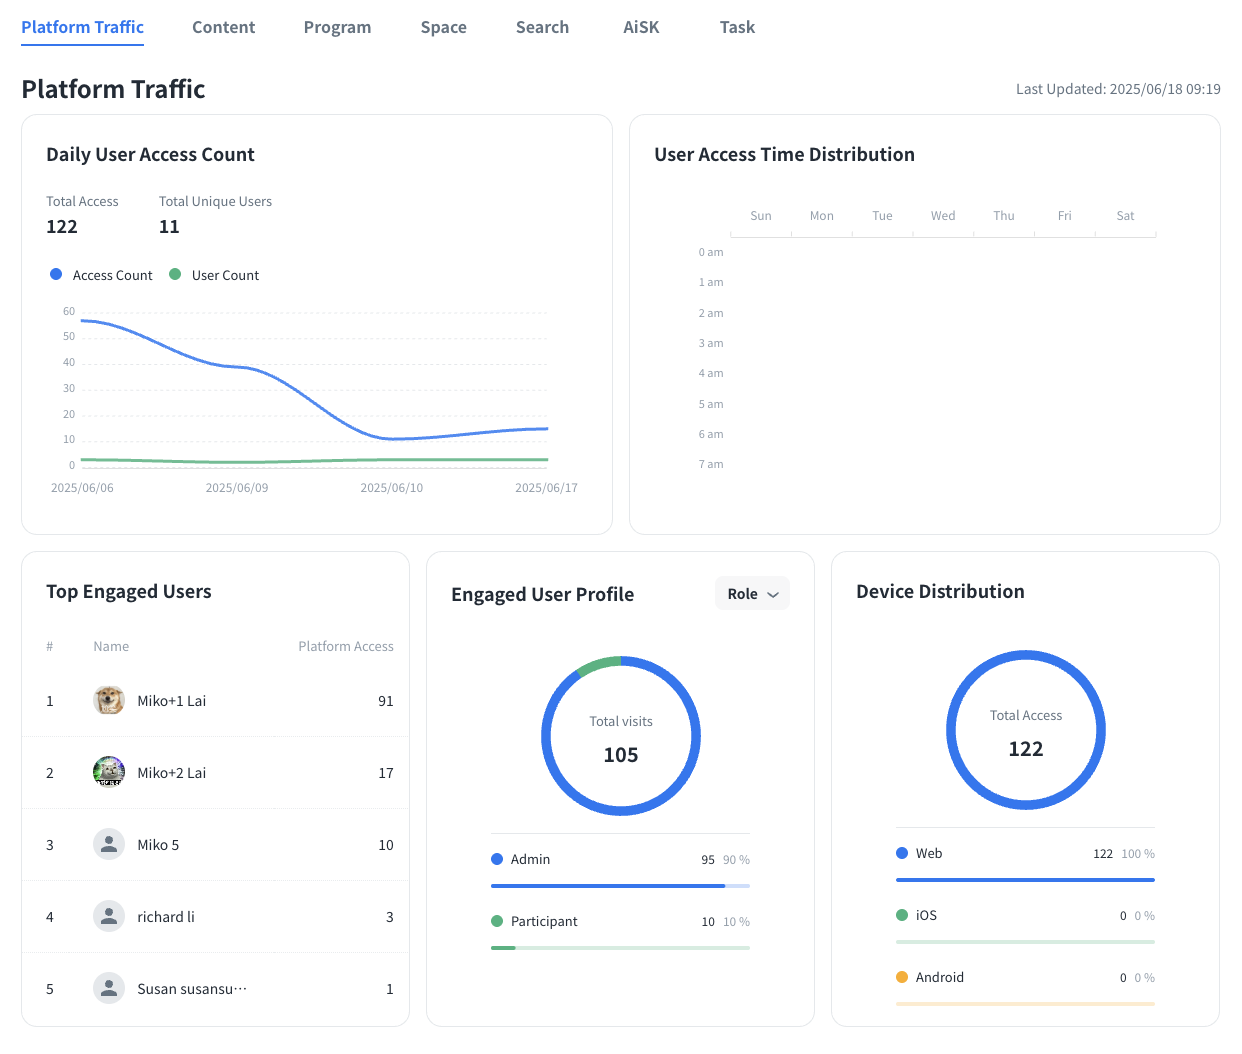
Task: Open the Search tab
Action: pyautogui.click(x=542, y=27)
